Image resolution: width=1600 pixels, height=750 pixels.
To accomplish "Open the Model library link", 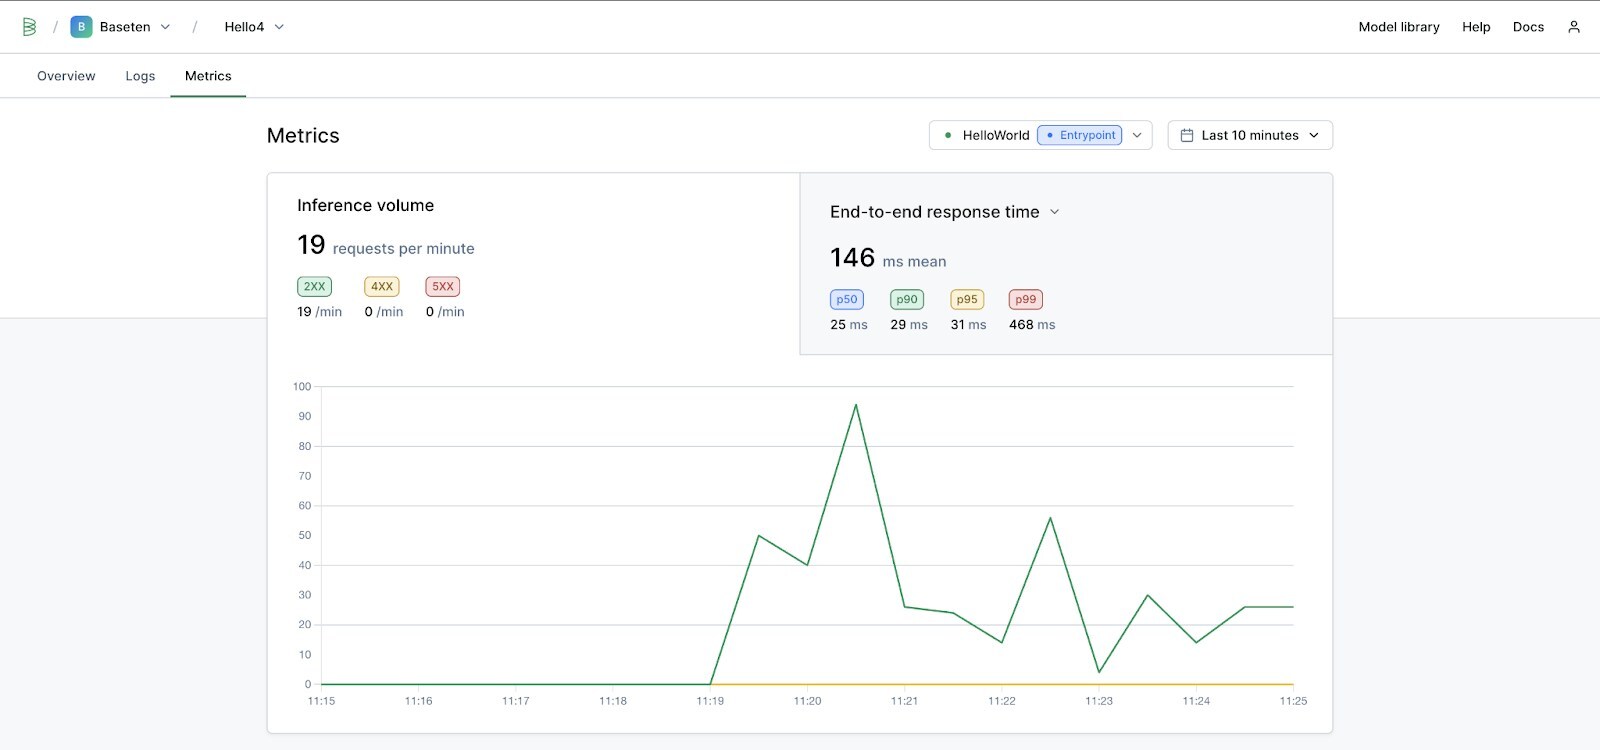I will pos(1398,27).
